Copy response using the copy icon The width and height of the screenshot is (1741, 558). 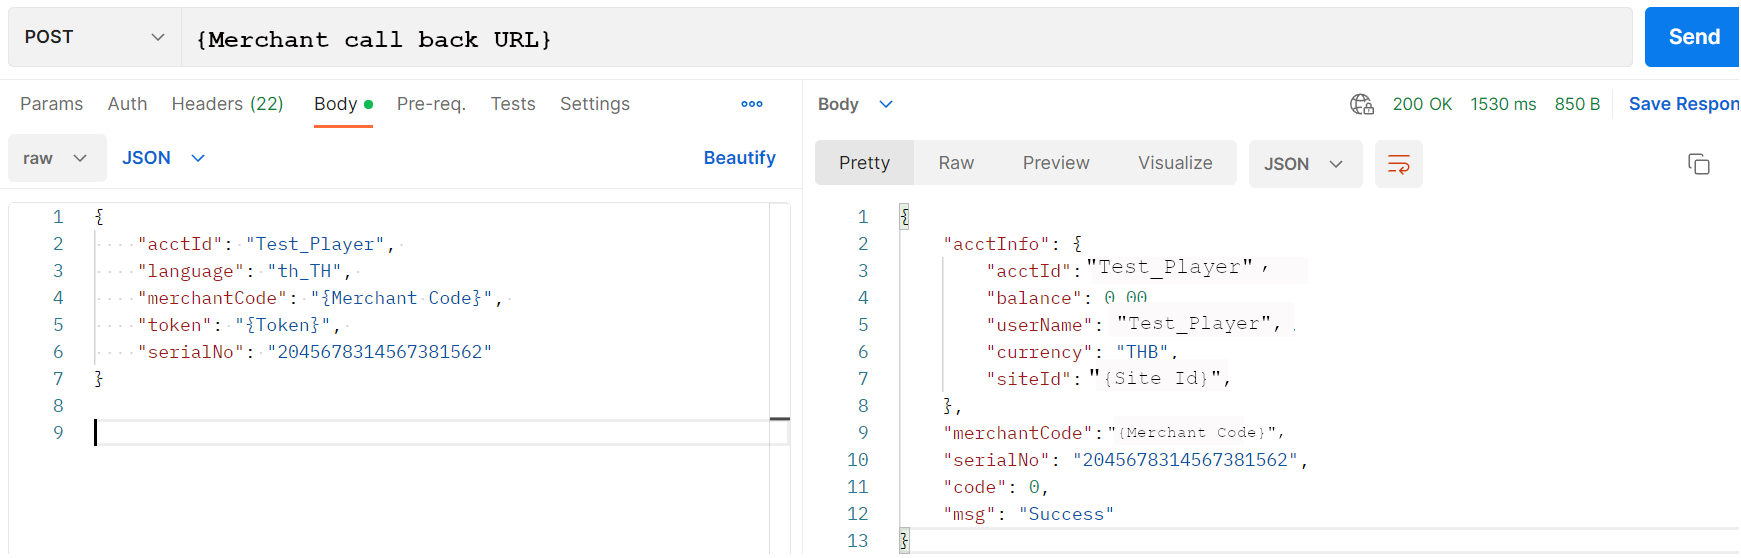(1698, 164)
